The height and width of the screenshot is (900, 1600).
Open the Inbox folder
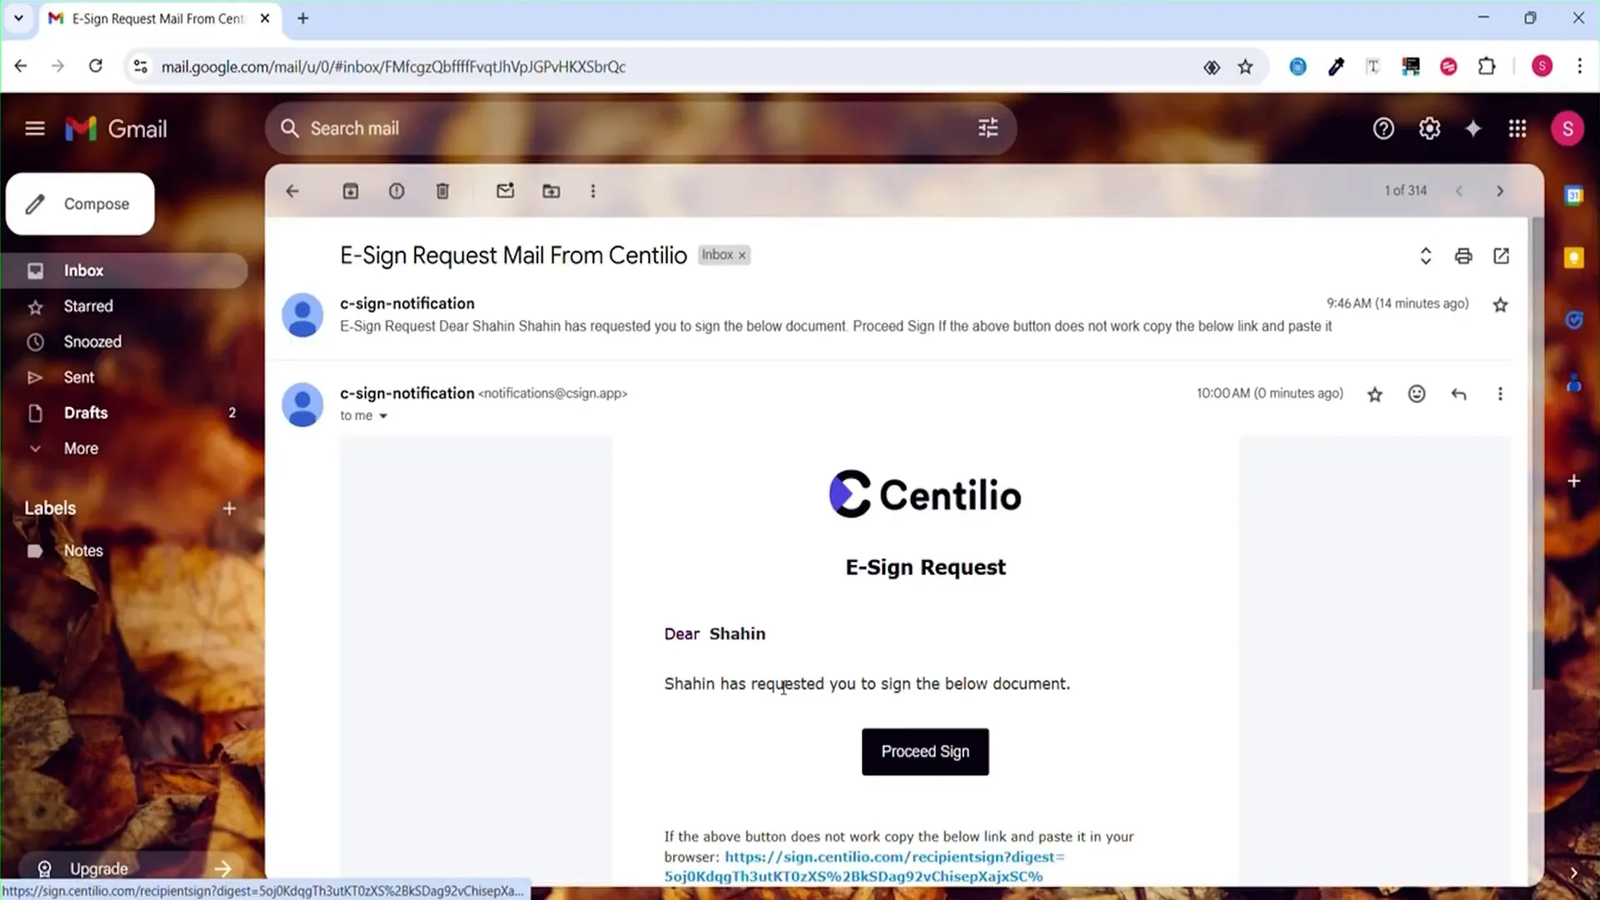124,270
